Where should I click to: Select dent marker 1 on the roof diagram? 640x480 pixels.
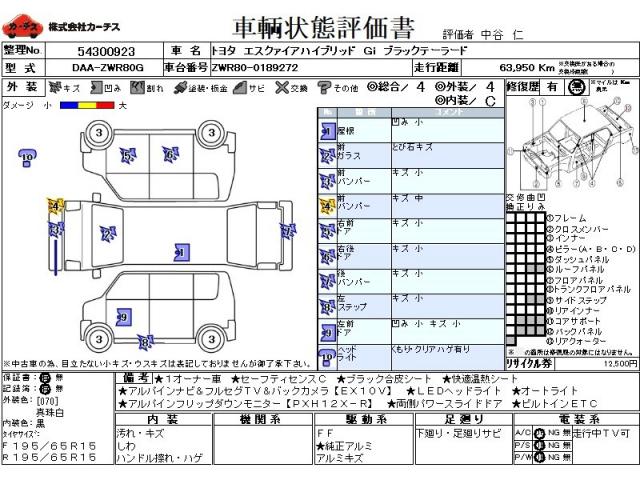pos(181,253)
